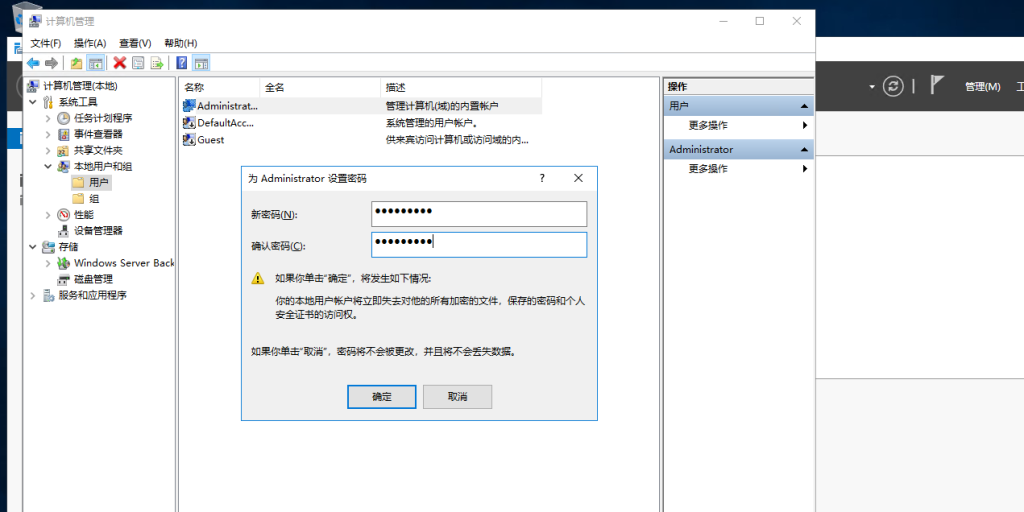This screenshot has height=512, width=1024.
Task: Select the 共享文件夹 icon in tree
Action: coord(63,150)
